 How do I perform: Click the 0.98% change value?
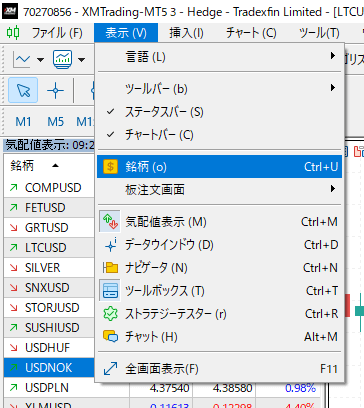click(x=300, y=388)
